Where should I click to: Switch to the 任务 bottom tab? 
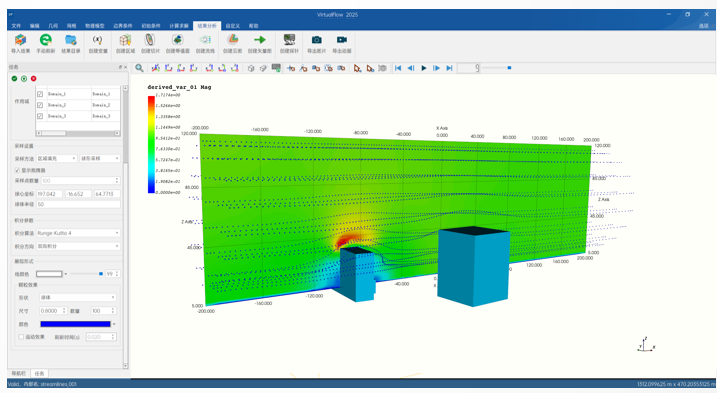(39, 373)
